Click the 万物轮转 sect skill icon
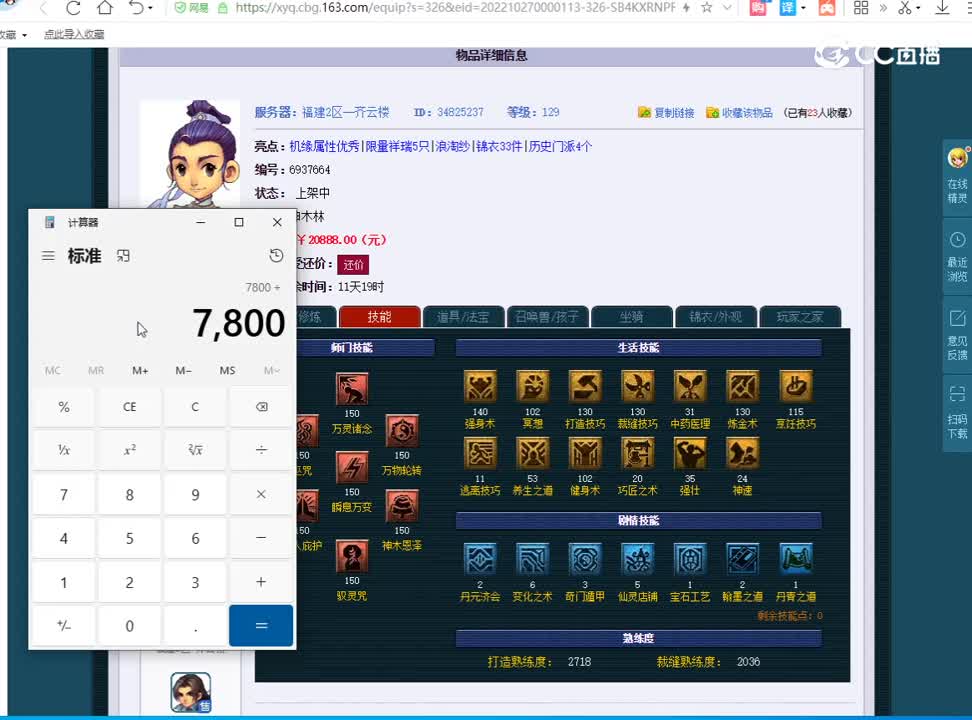This screenshot has height=720, width=972. [x=402, y=431]
